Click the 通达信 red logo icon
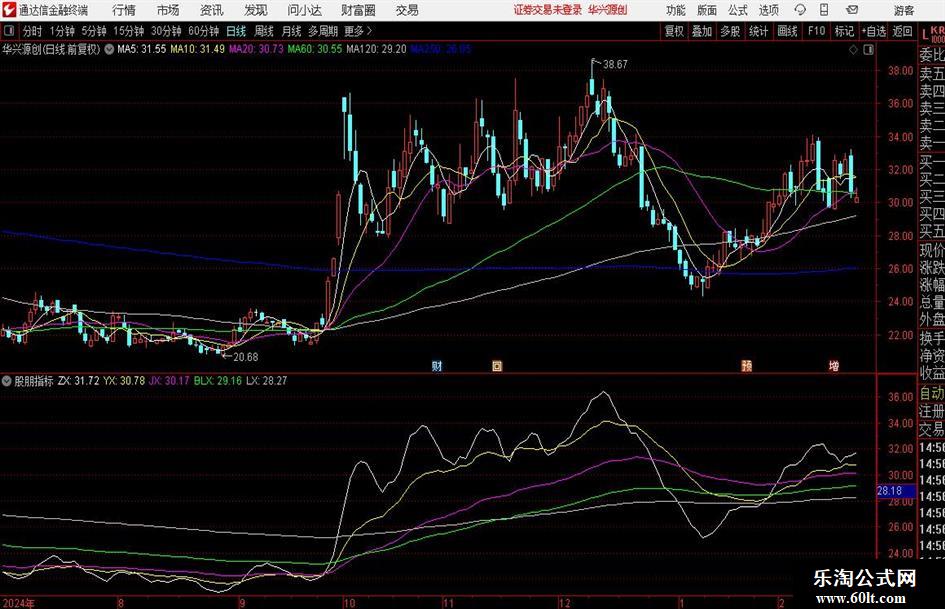 pyautogui.click(x=9, y=10)
